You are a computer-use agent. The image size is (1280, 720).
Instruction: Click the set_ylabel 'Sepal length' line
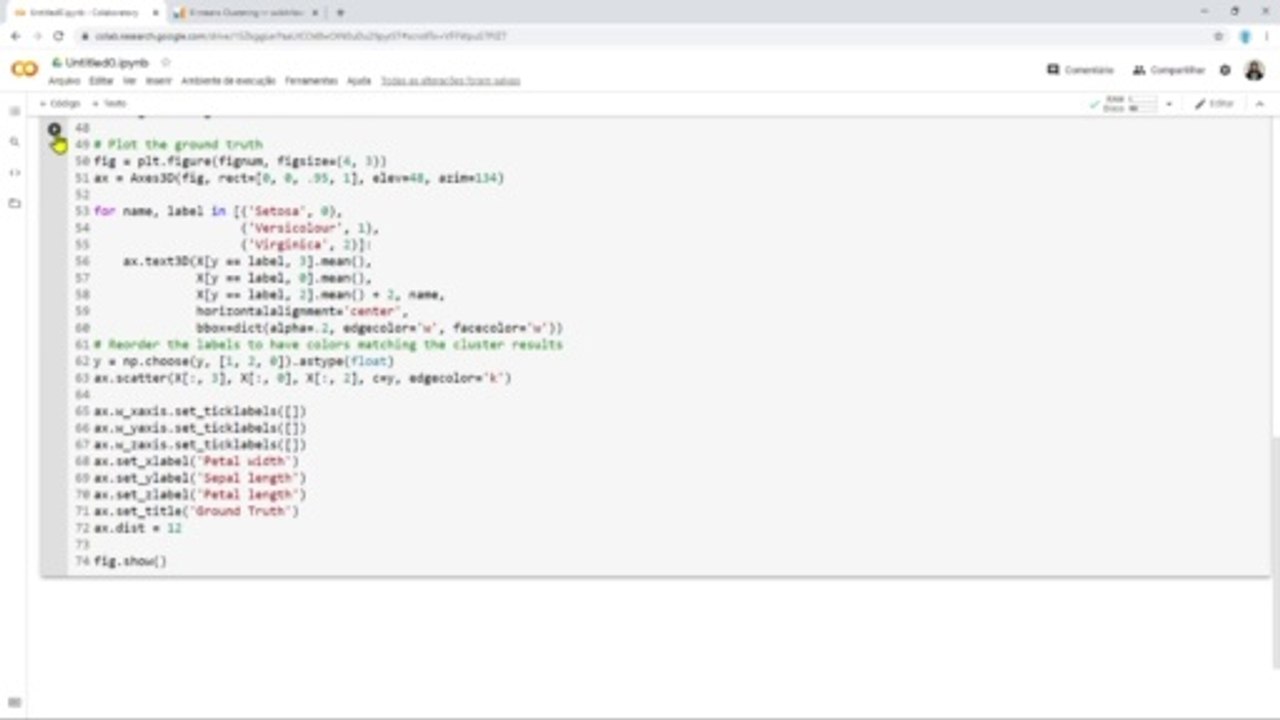(200, 478)
